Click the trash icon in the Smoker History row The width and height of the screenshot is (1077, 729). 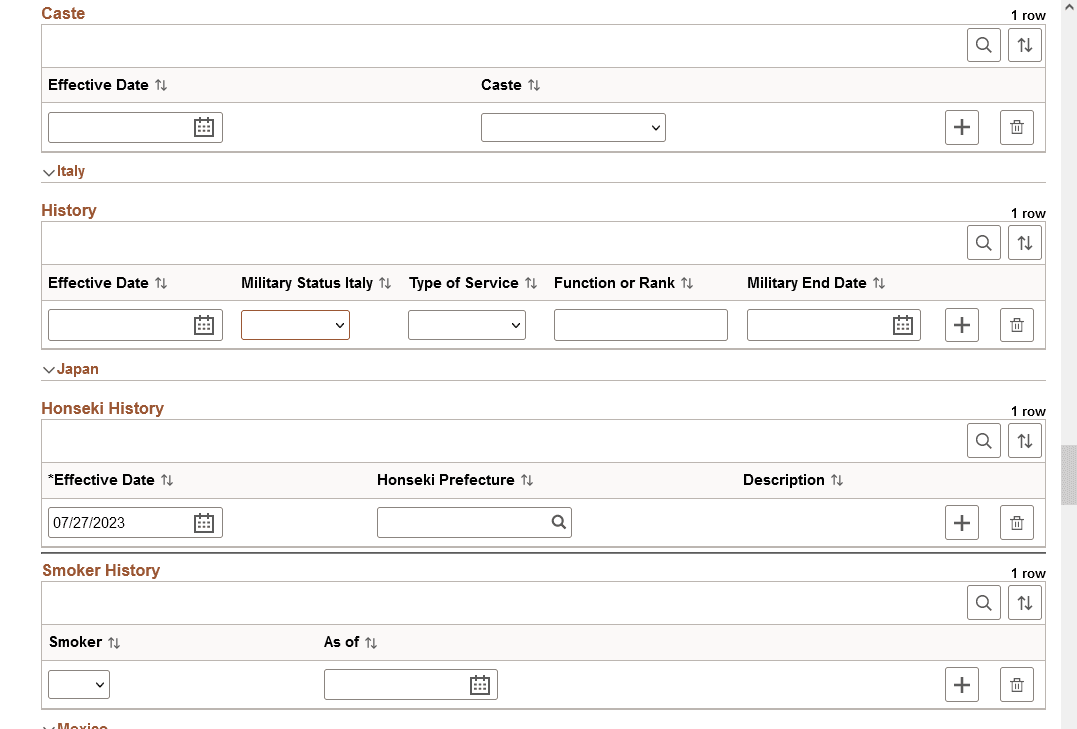(1016, 684)
